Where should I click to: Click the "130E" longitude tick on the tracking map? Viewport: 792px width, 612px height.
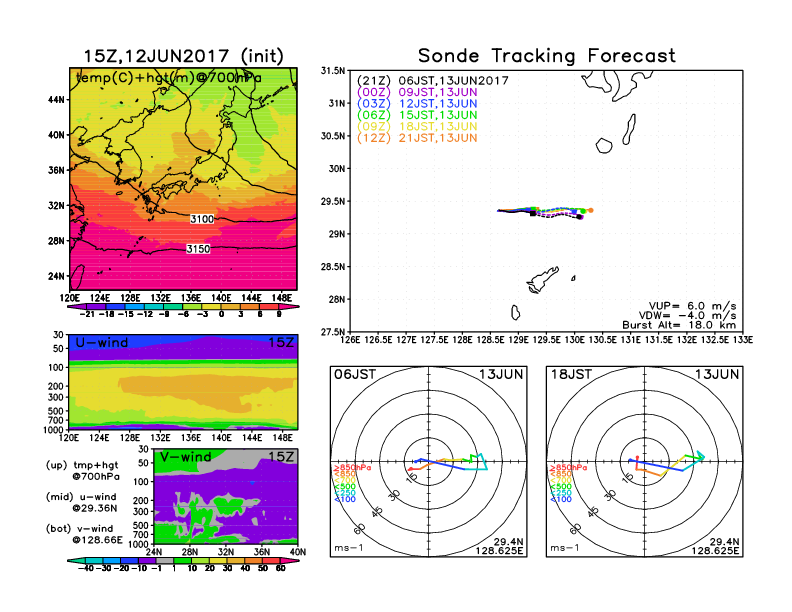coord(574,340)
